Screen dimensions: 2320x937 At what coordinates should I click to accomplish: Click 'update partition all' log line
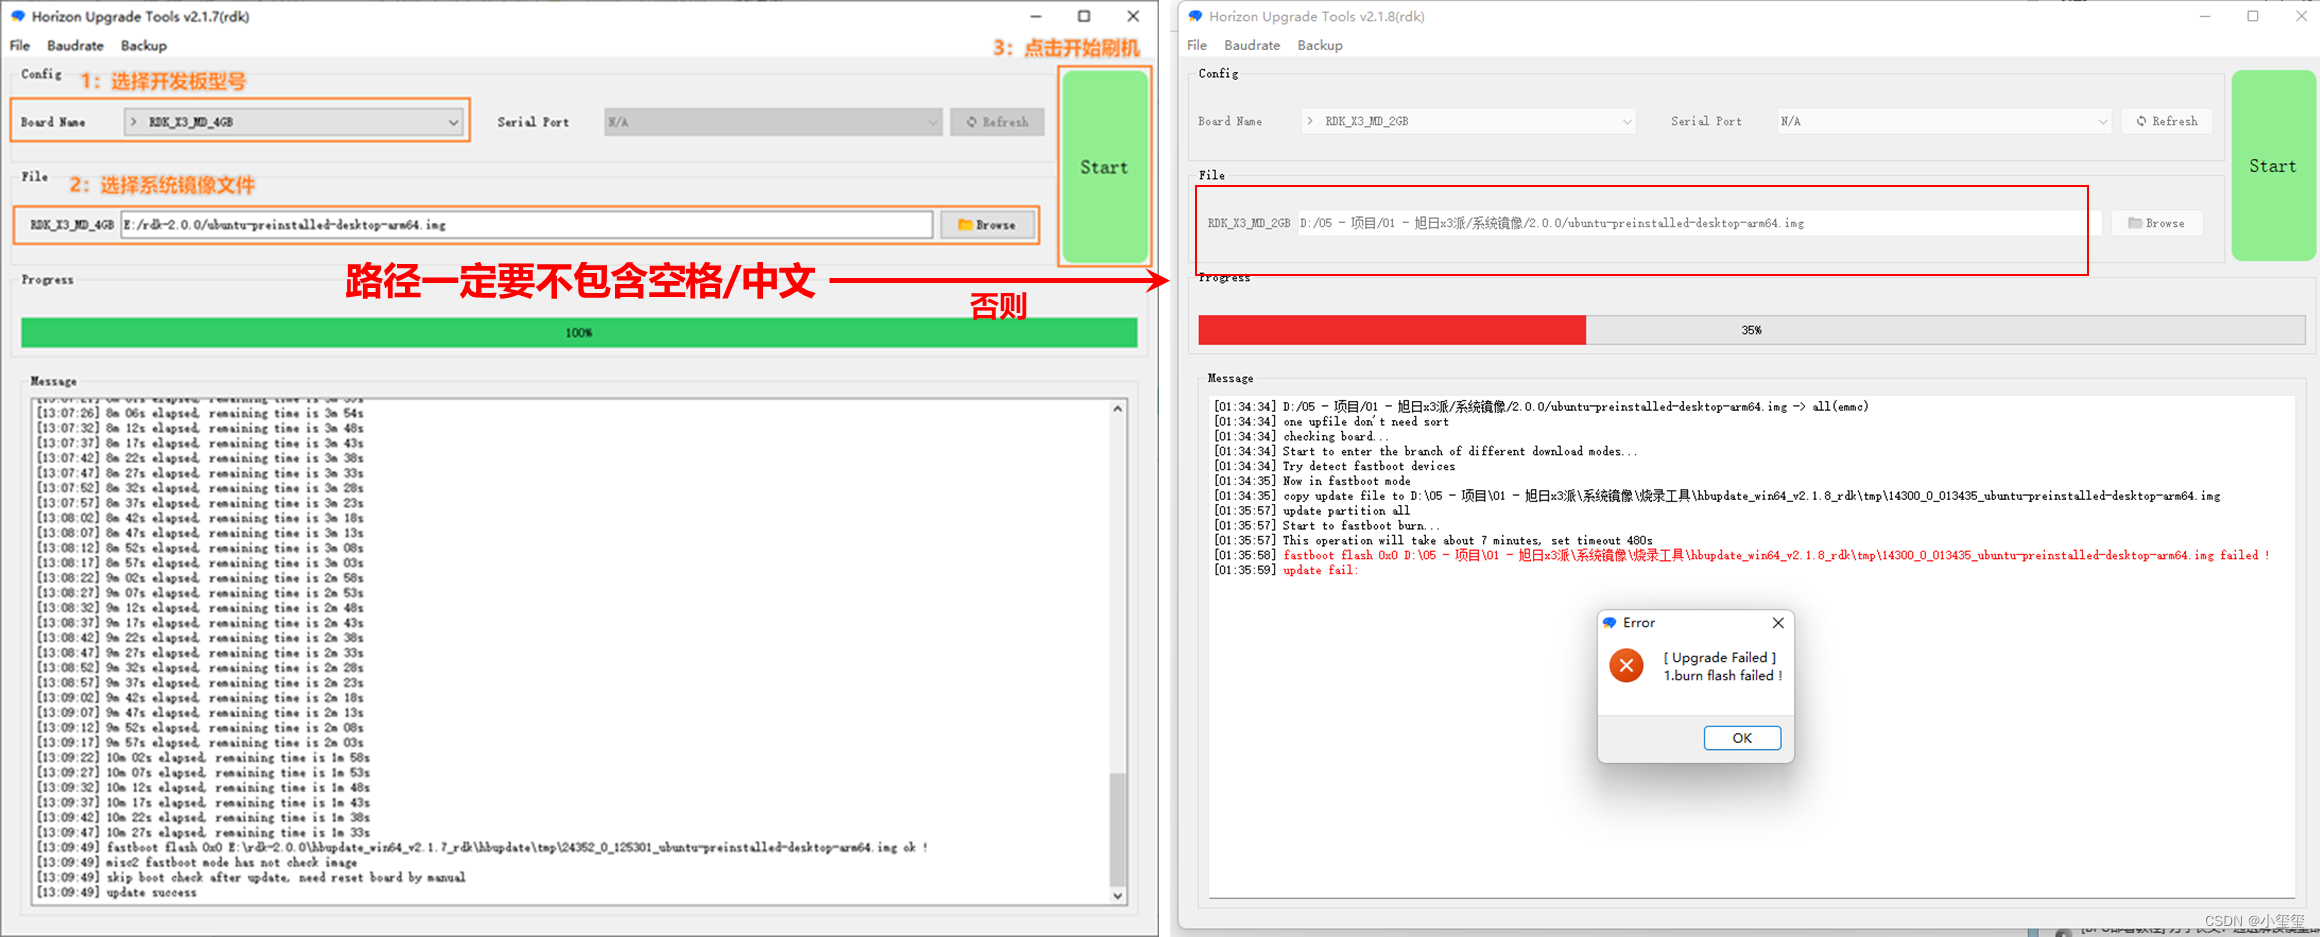[1314, 511]
